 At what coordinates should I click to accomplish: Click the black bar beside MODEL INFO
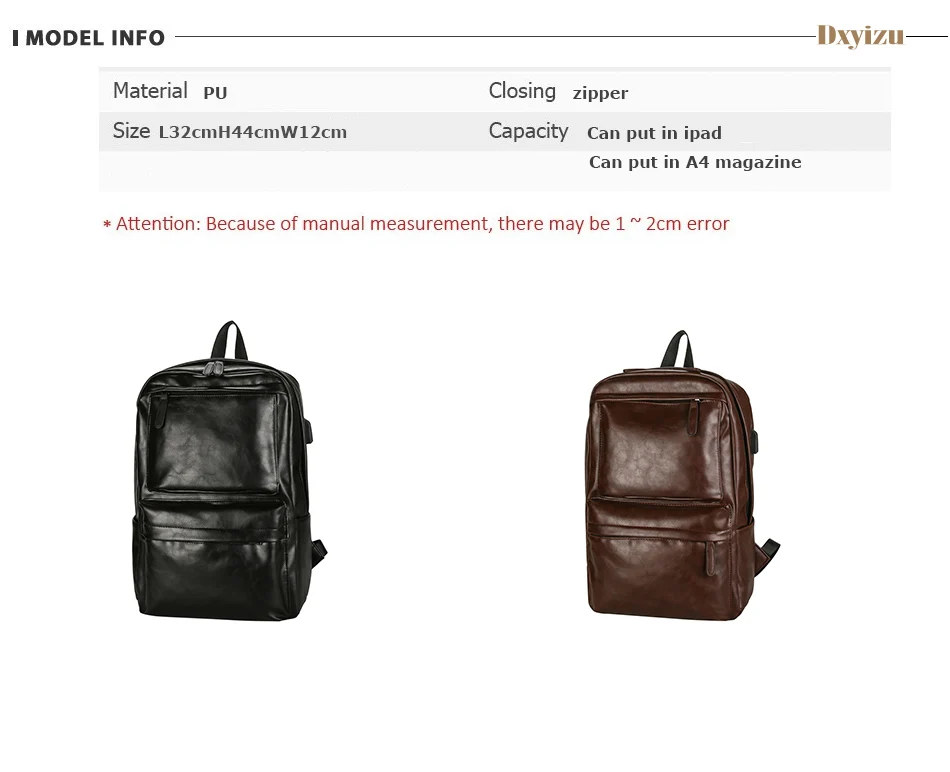pos(16,38)
